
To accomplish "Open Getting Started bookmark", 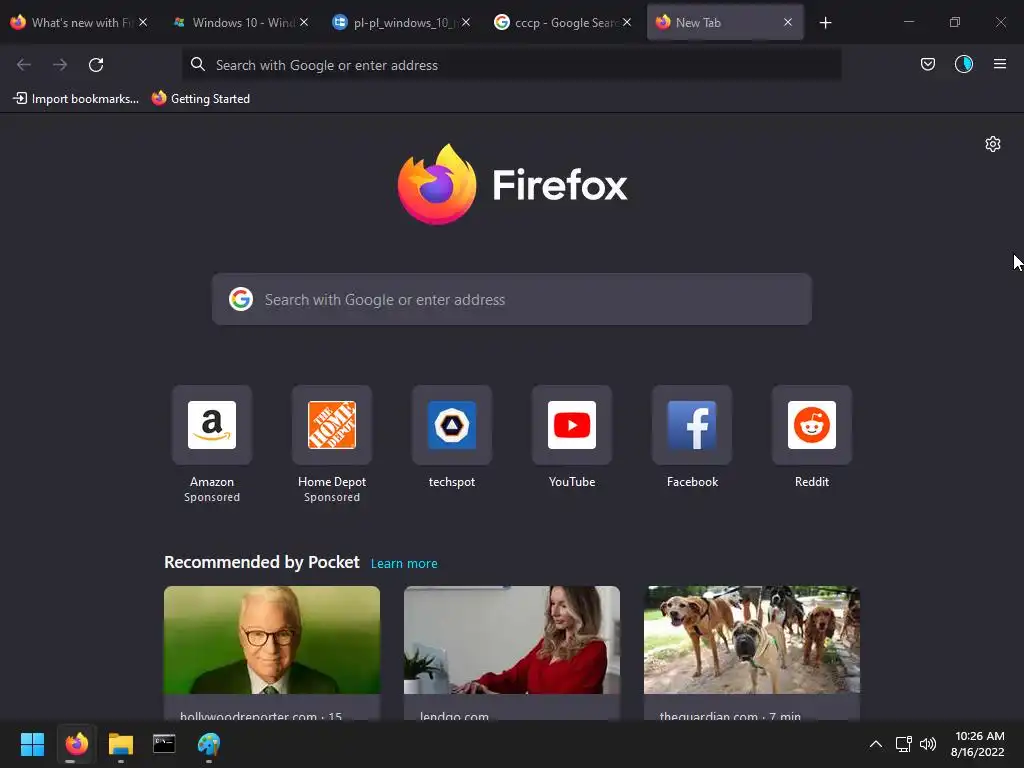I will [200, 99].
